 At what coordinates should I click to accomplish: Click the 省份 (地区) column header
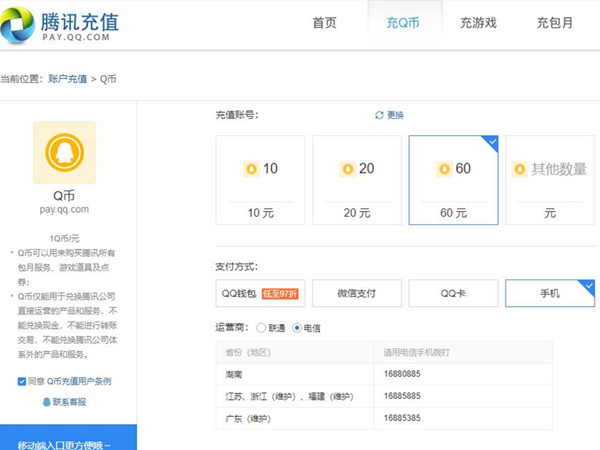pyautogui.click(x=295, y=352)
